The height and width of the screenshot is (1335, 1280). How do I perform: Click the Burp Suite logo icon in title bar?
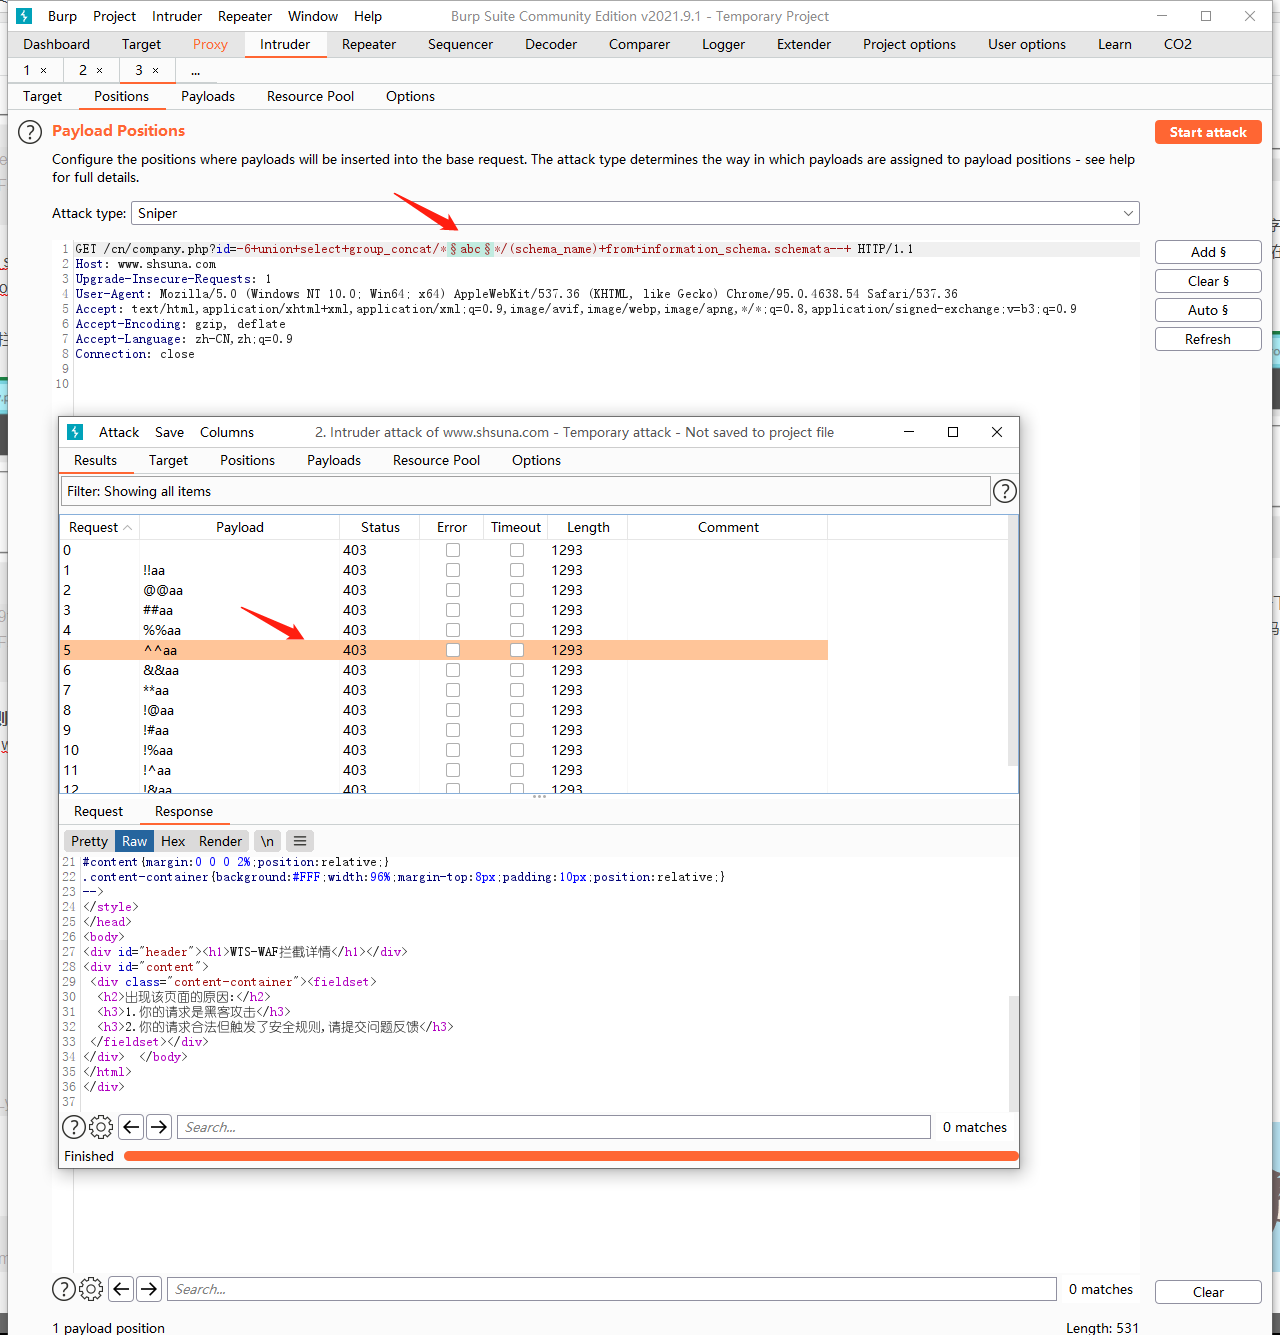tap(24, 16)
